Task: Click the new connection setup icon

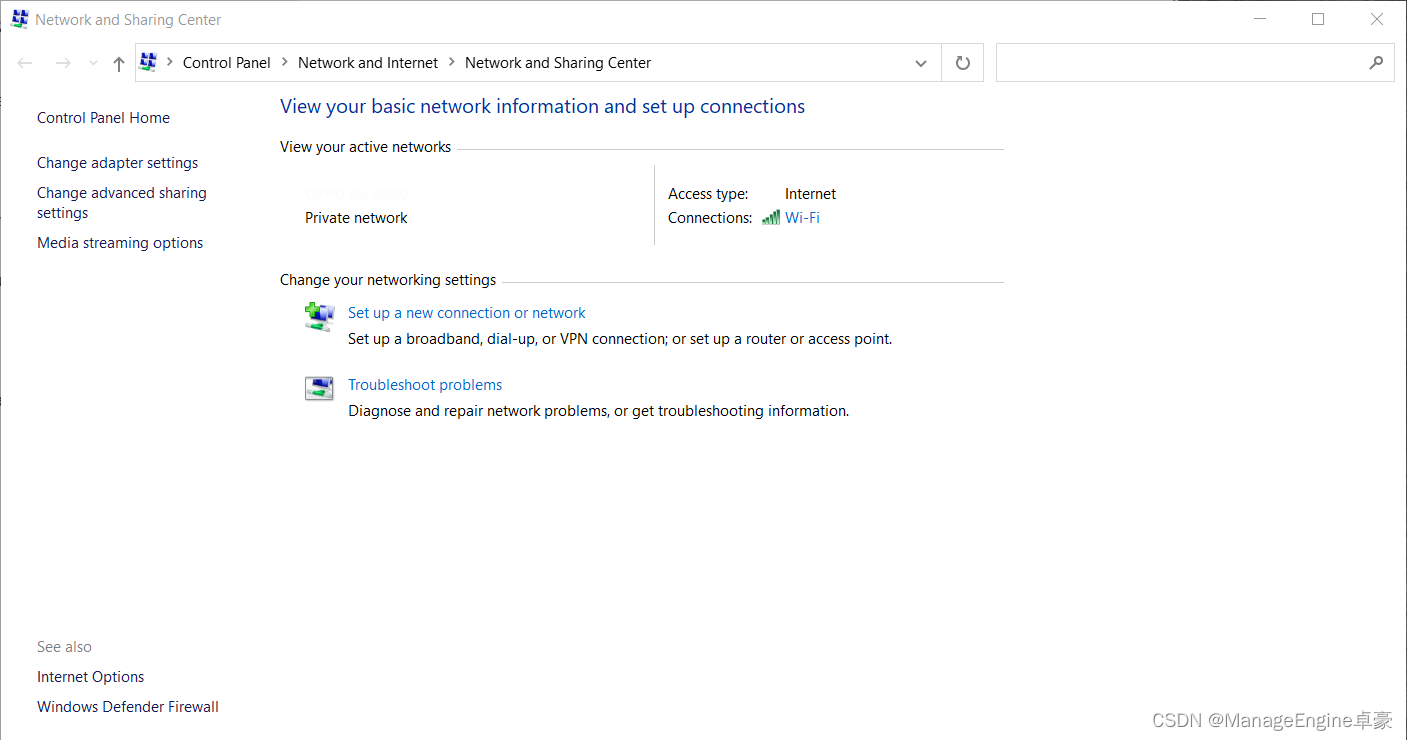Action: point(319,317)
